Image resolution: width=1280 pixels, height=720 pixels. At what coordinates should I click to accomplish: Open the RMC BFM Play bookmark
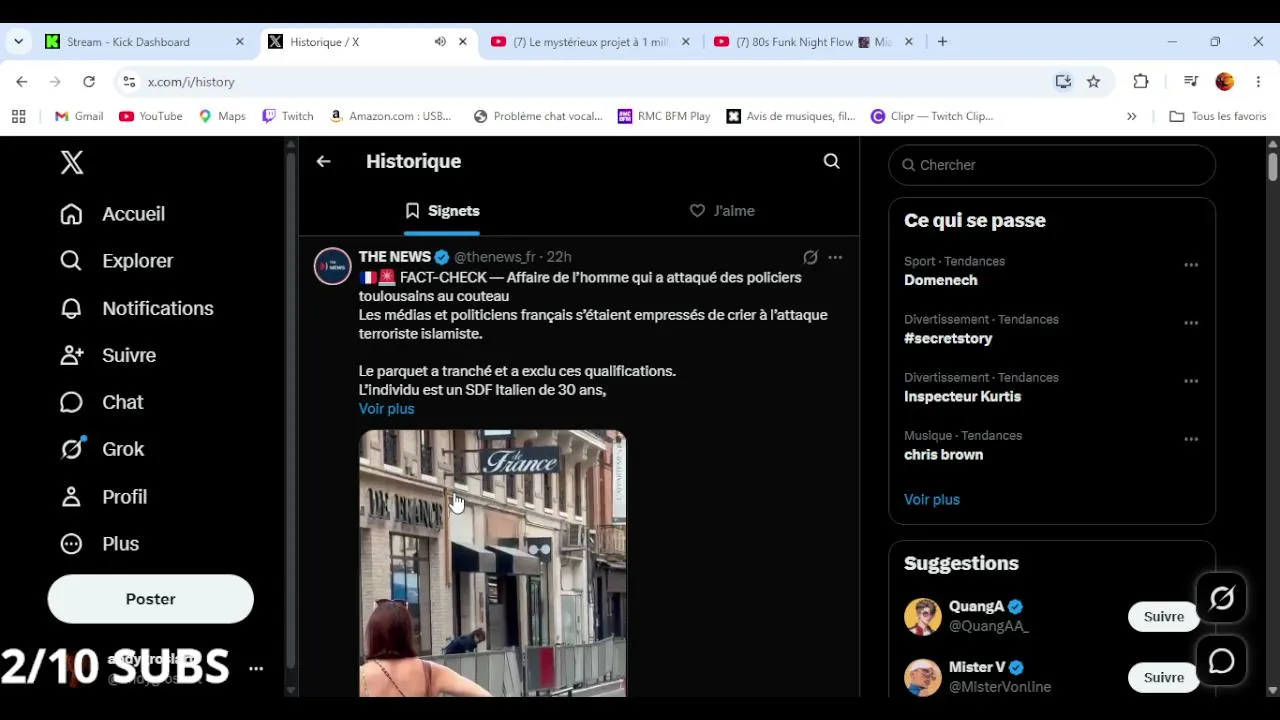(664, 116)
